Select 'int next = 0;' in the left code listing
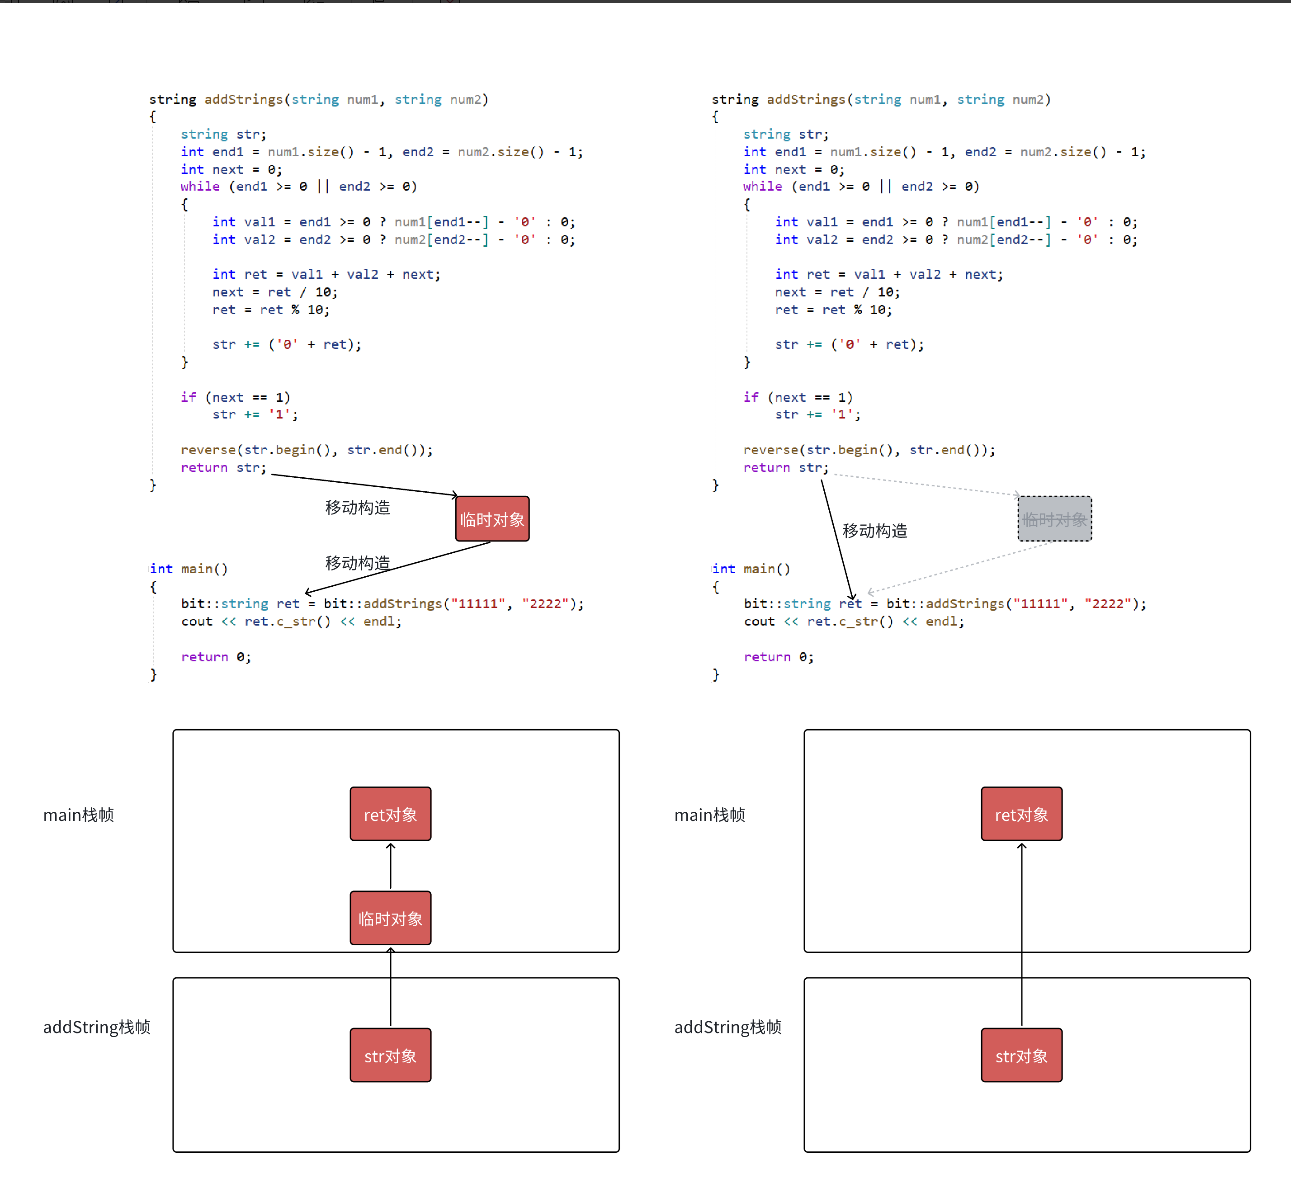 [232, 169]
